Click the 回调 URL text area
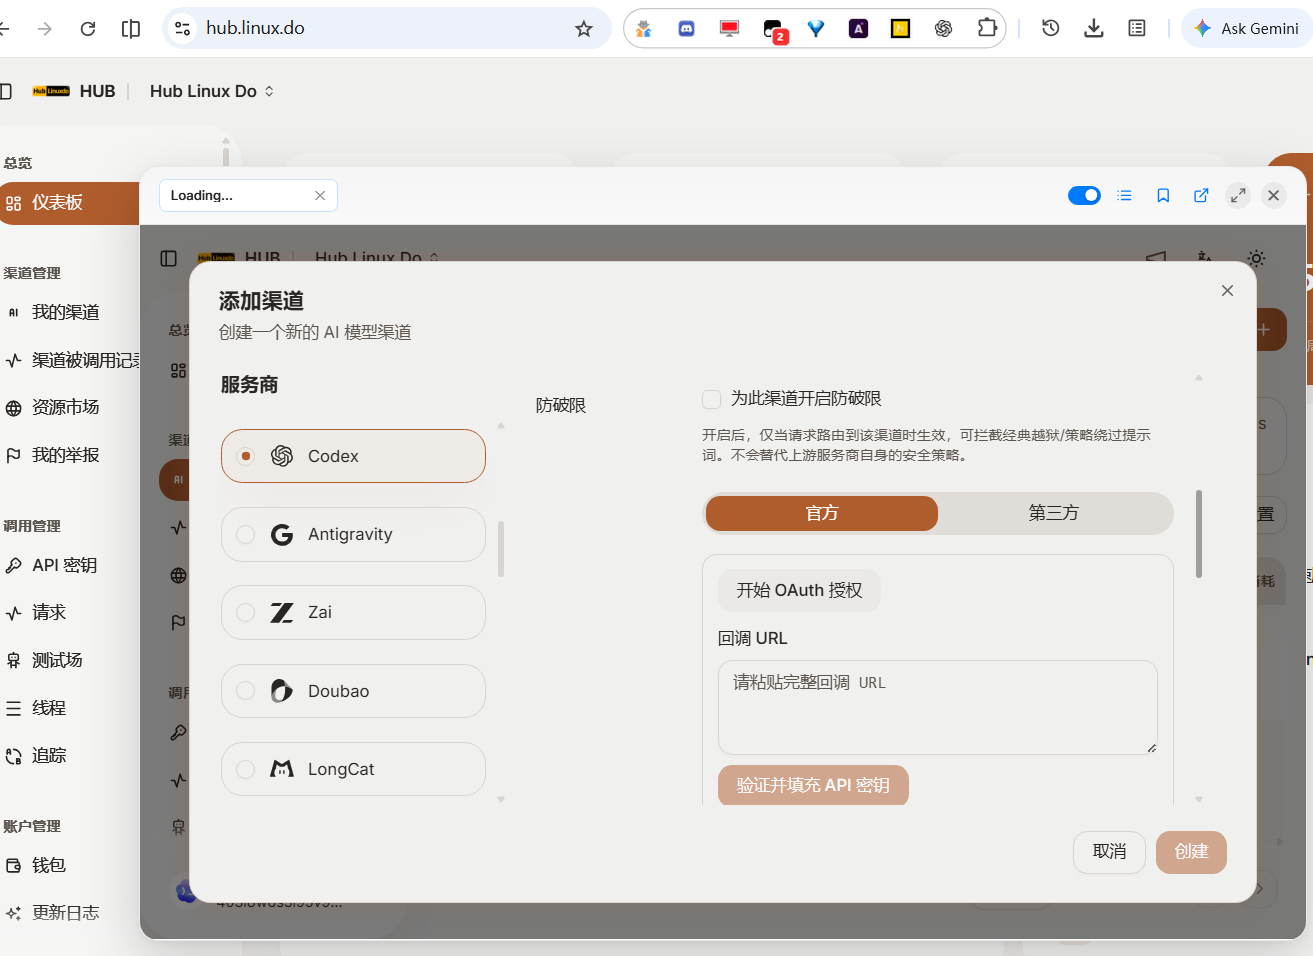 tap(938, 707)
